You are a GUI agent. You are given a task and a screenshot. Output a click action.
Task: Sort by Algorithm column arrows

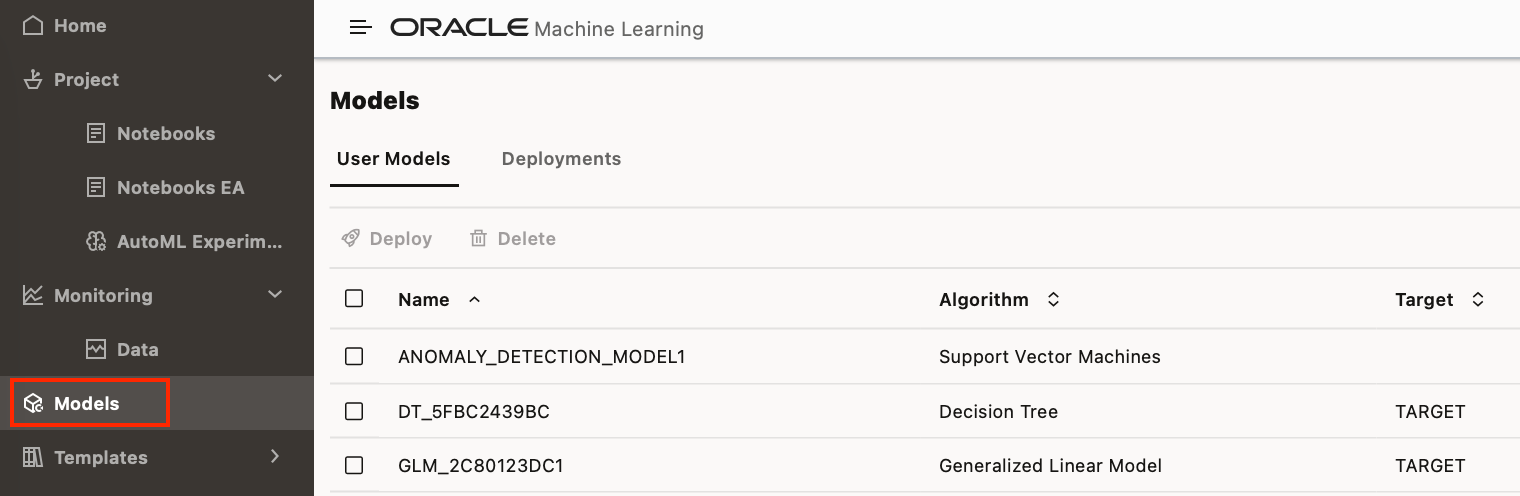(x=1053, y=299)
